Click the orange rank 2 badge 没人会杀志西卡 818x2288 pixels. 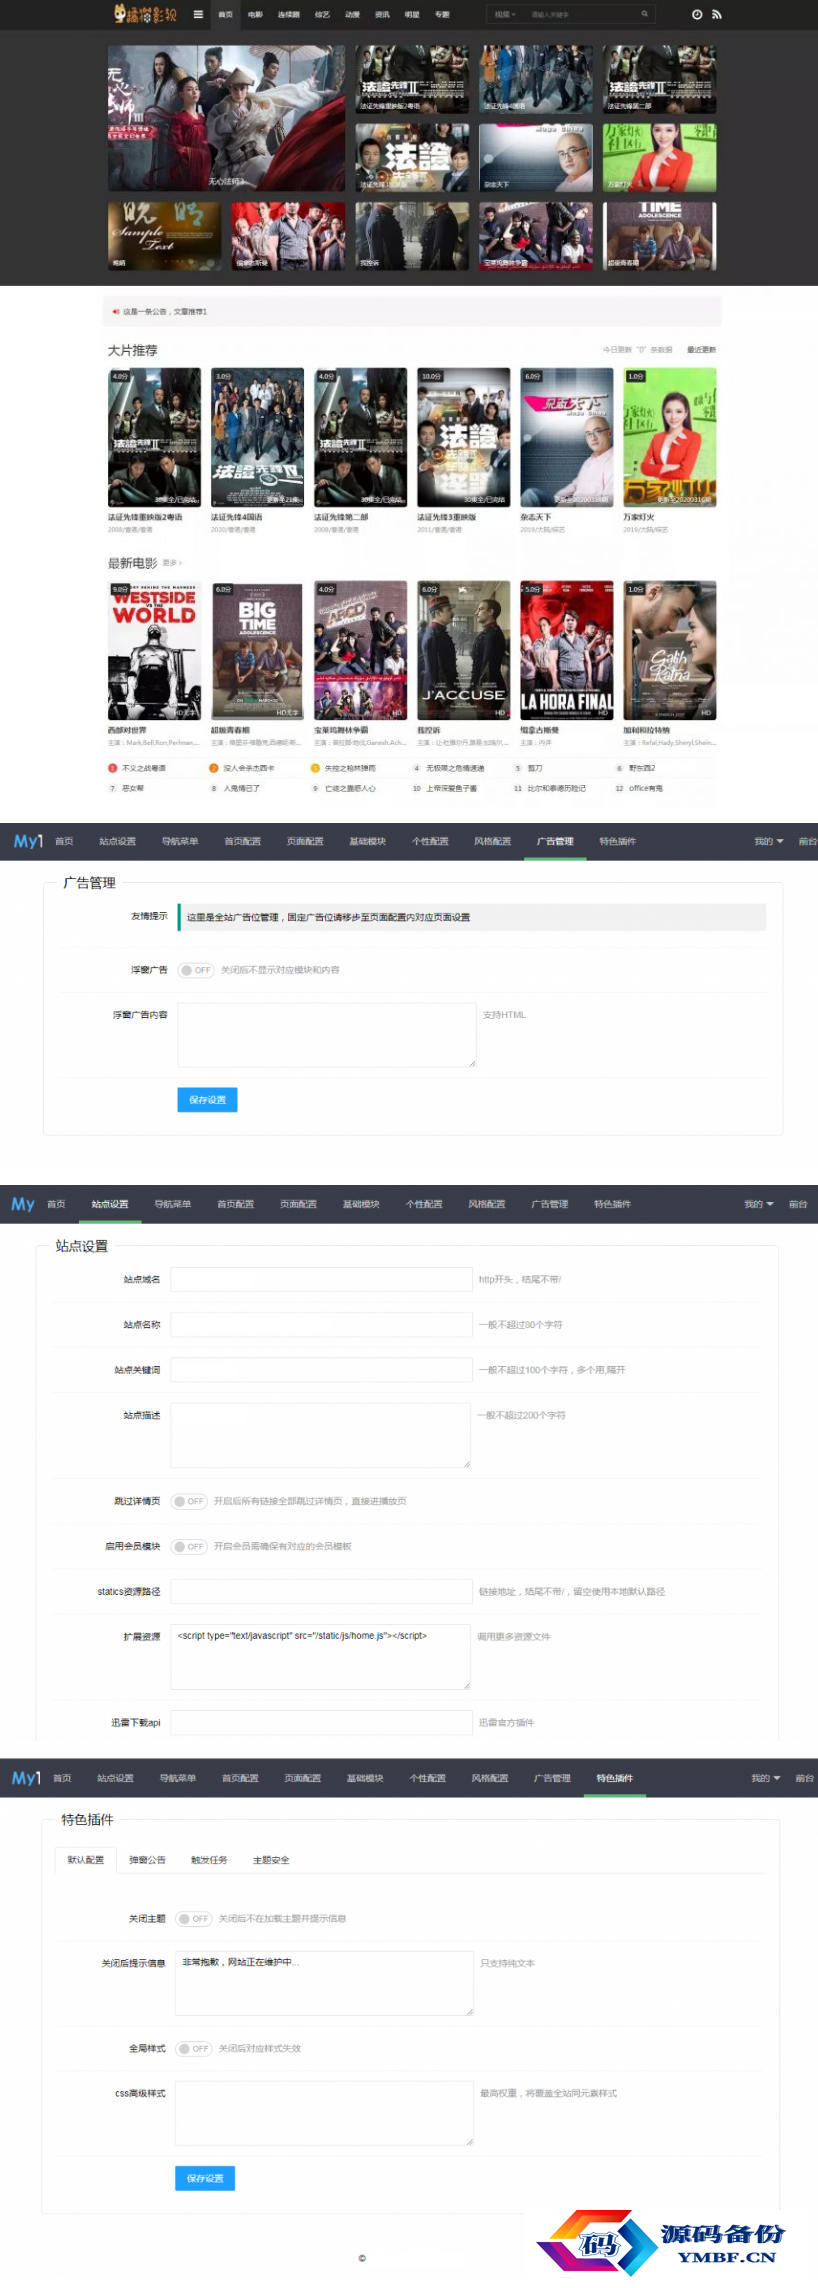point(214,768)
